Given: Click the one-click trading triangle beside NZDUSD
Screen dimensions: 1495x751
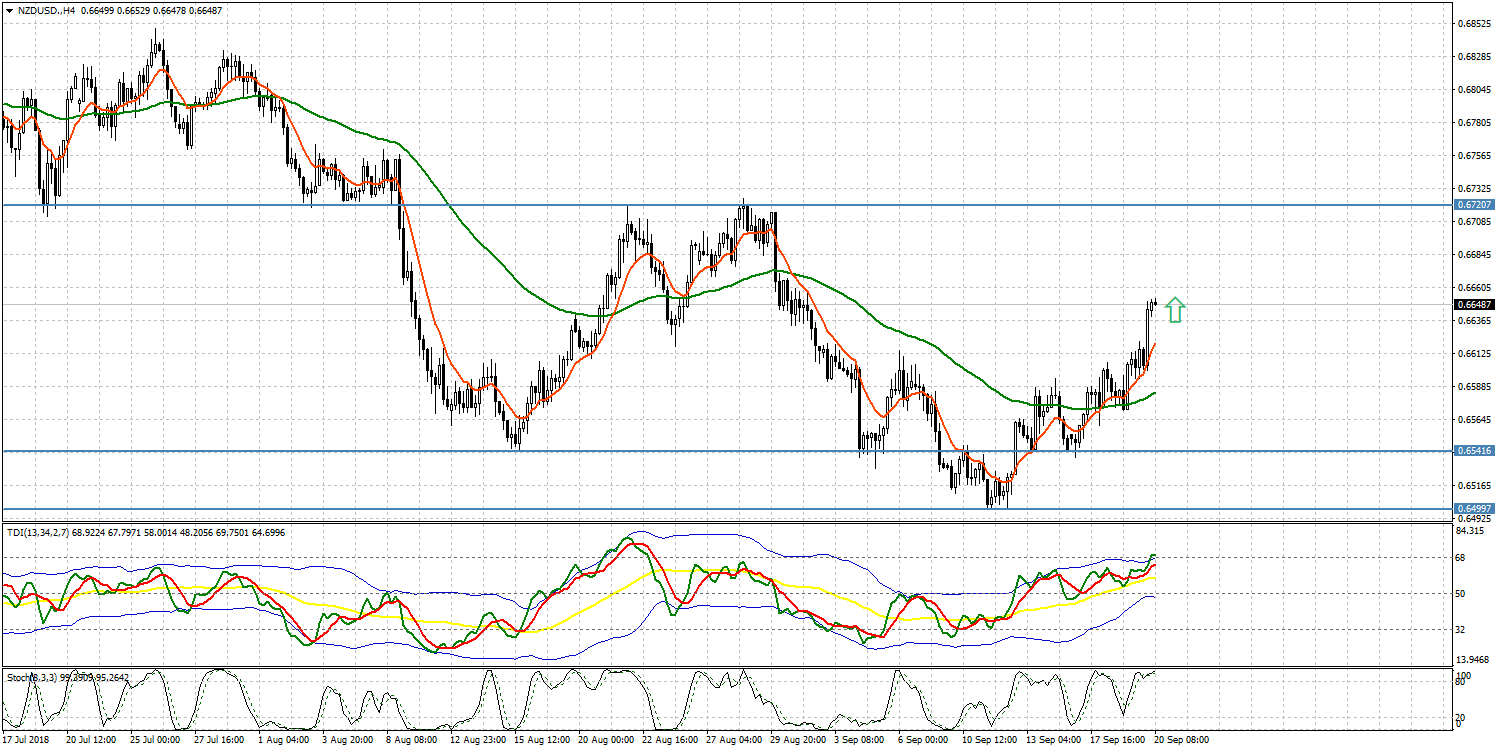Looking at the screenshot, I should pyautogui.click(x=8, y=10).
